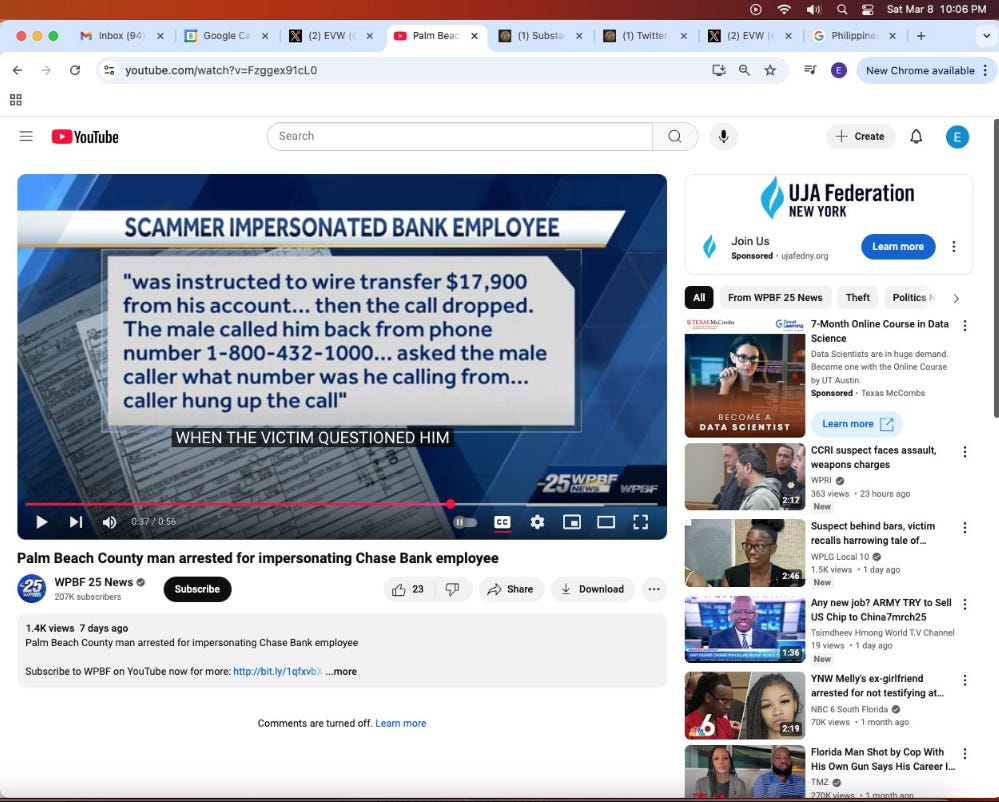Open a new browser tab
This screenshot has width=999, height=802.
pyautogui.click(x=921, y=36)
